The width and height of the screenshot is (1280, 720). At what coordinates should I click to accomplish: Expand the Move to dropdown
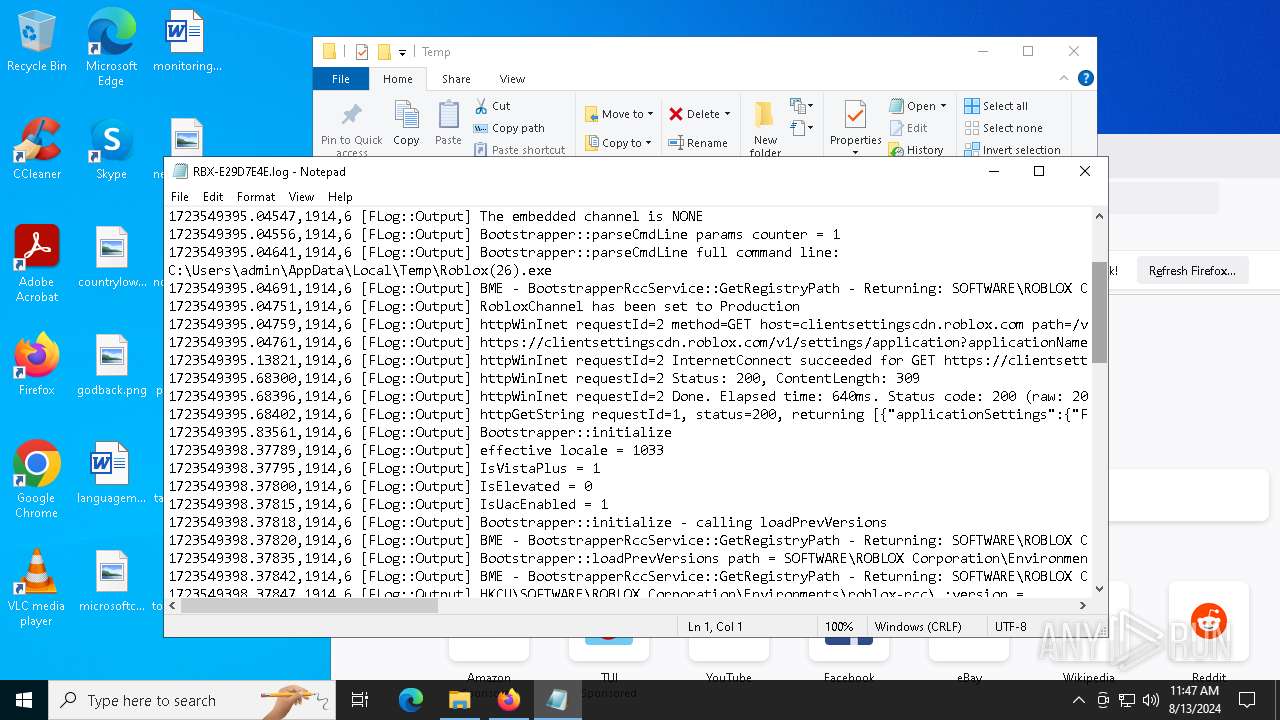[650, 114]
